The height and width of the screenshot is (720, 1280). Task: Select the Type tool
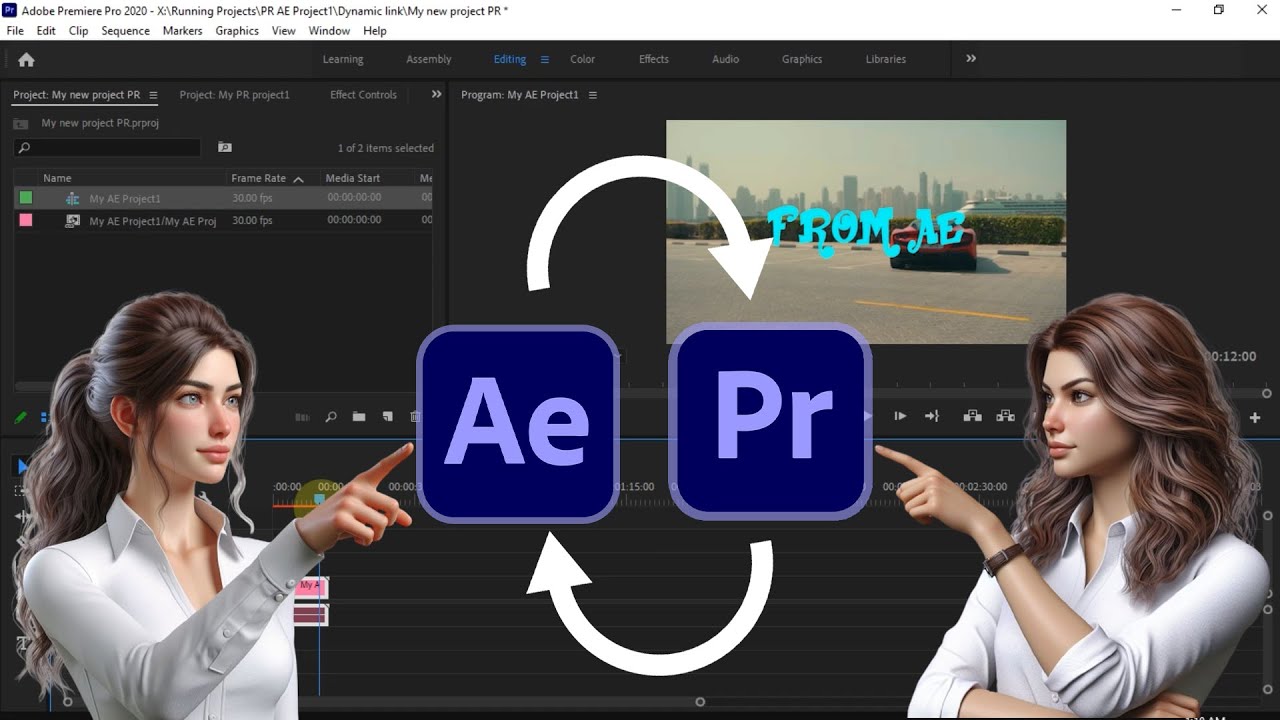(x=21, y=644)
